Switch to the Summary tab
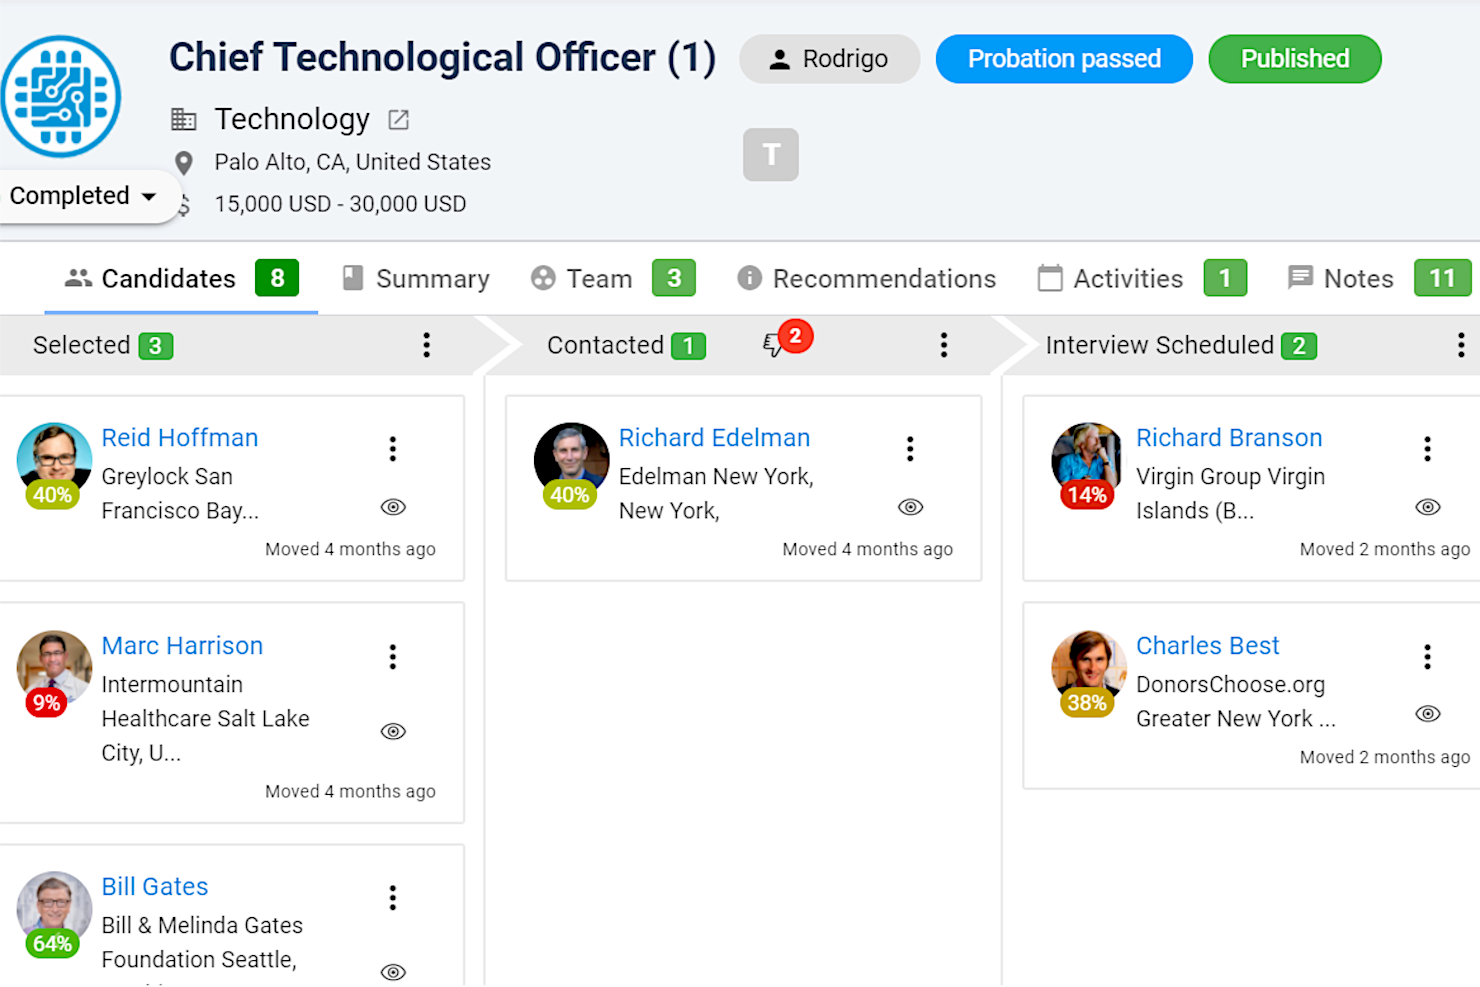1480x987 pixels. 416,279
